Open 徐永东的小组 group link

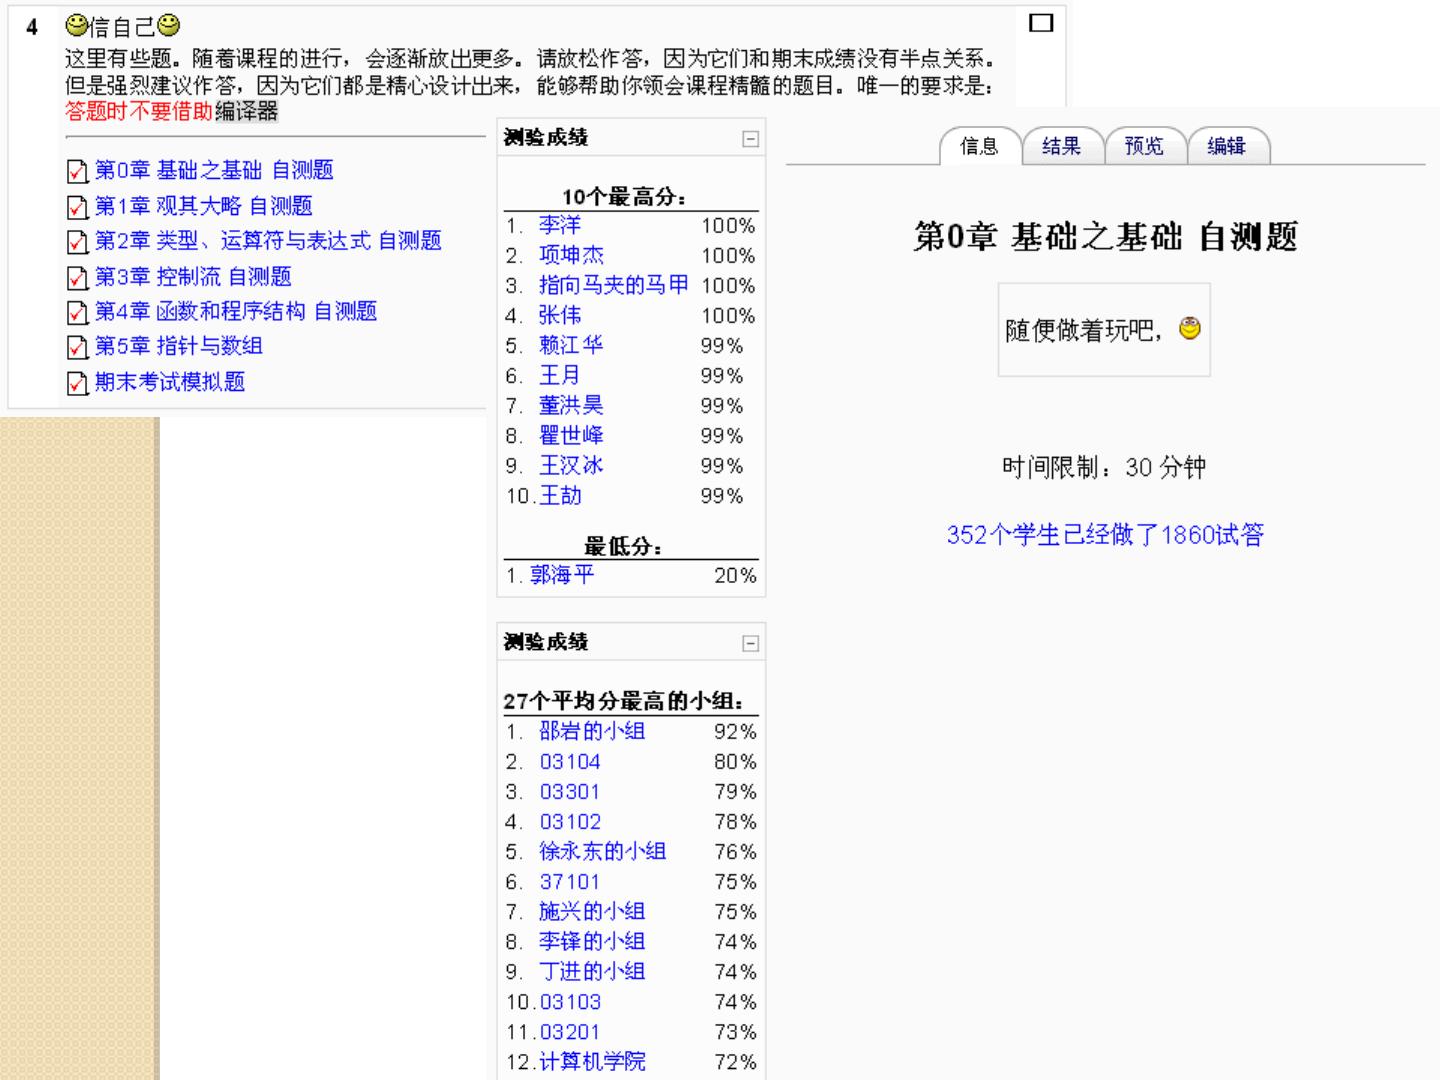coord(603,851)
